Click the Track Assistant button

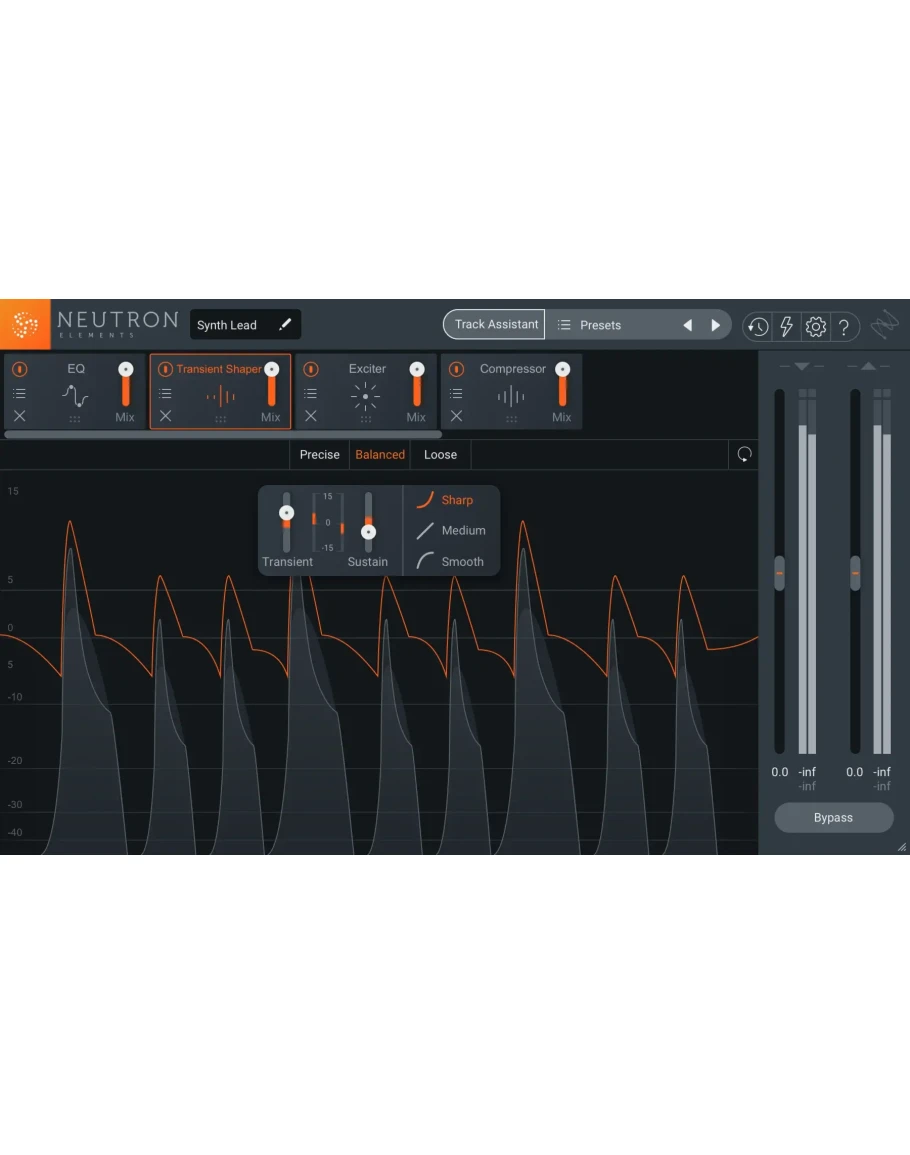click(x=496, y=324)
